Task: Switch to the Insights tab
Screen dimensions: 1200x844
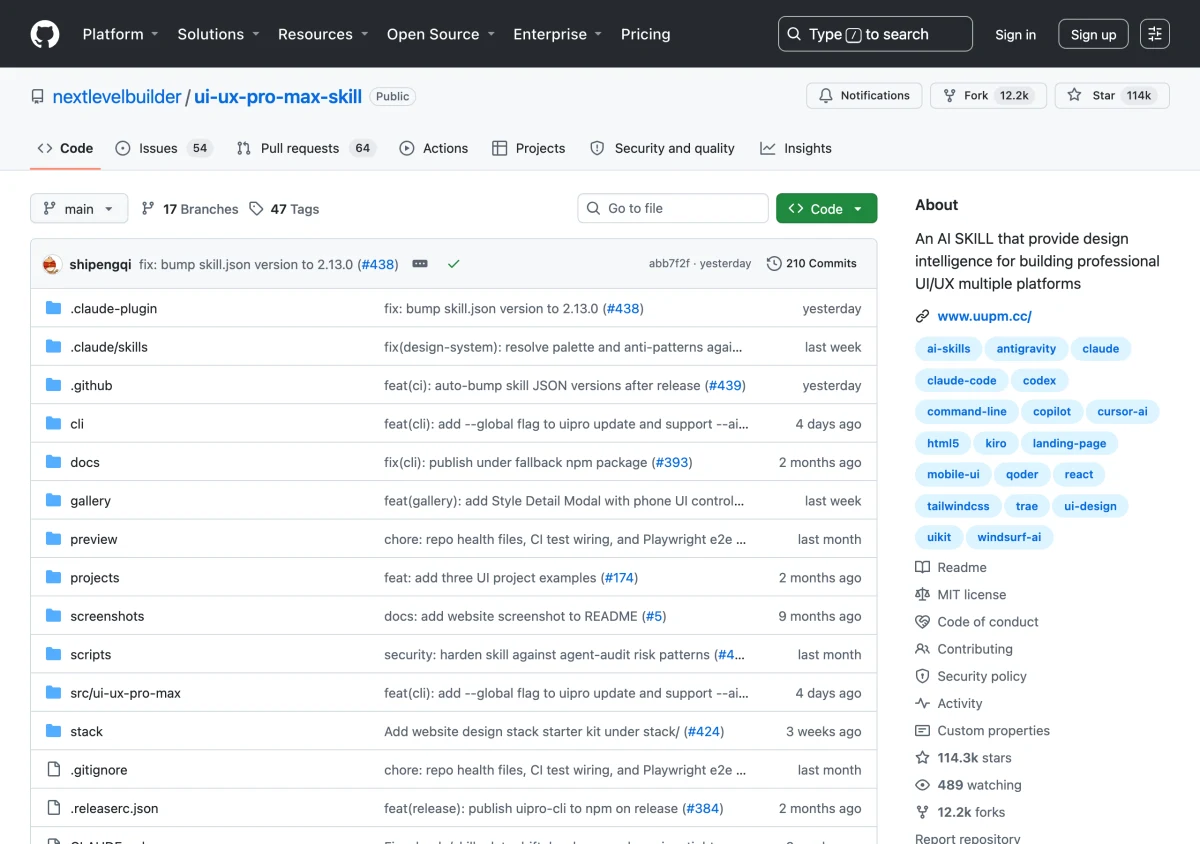Action: 795,148
